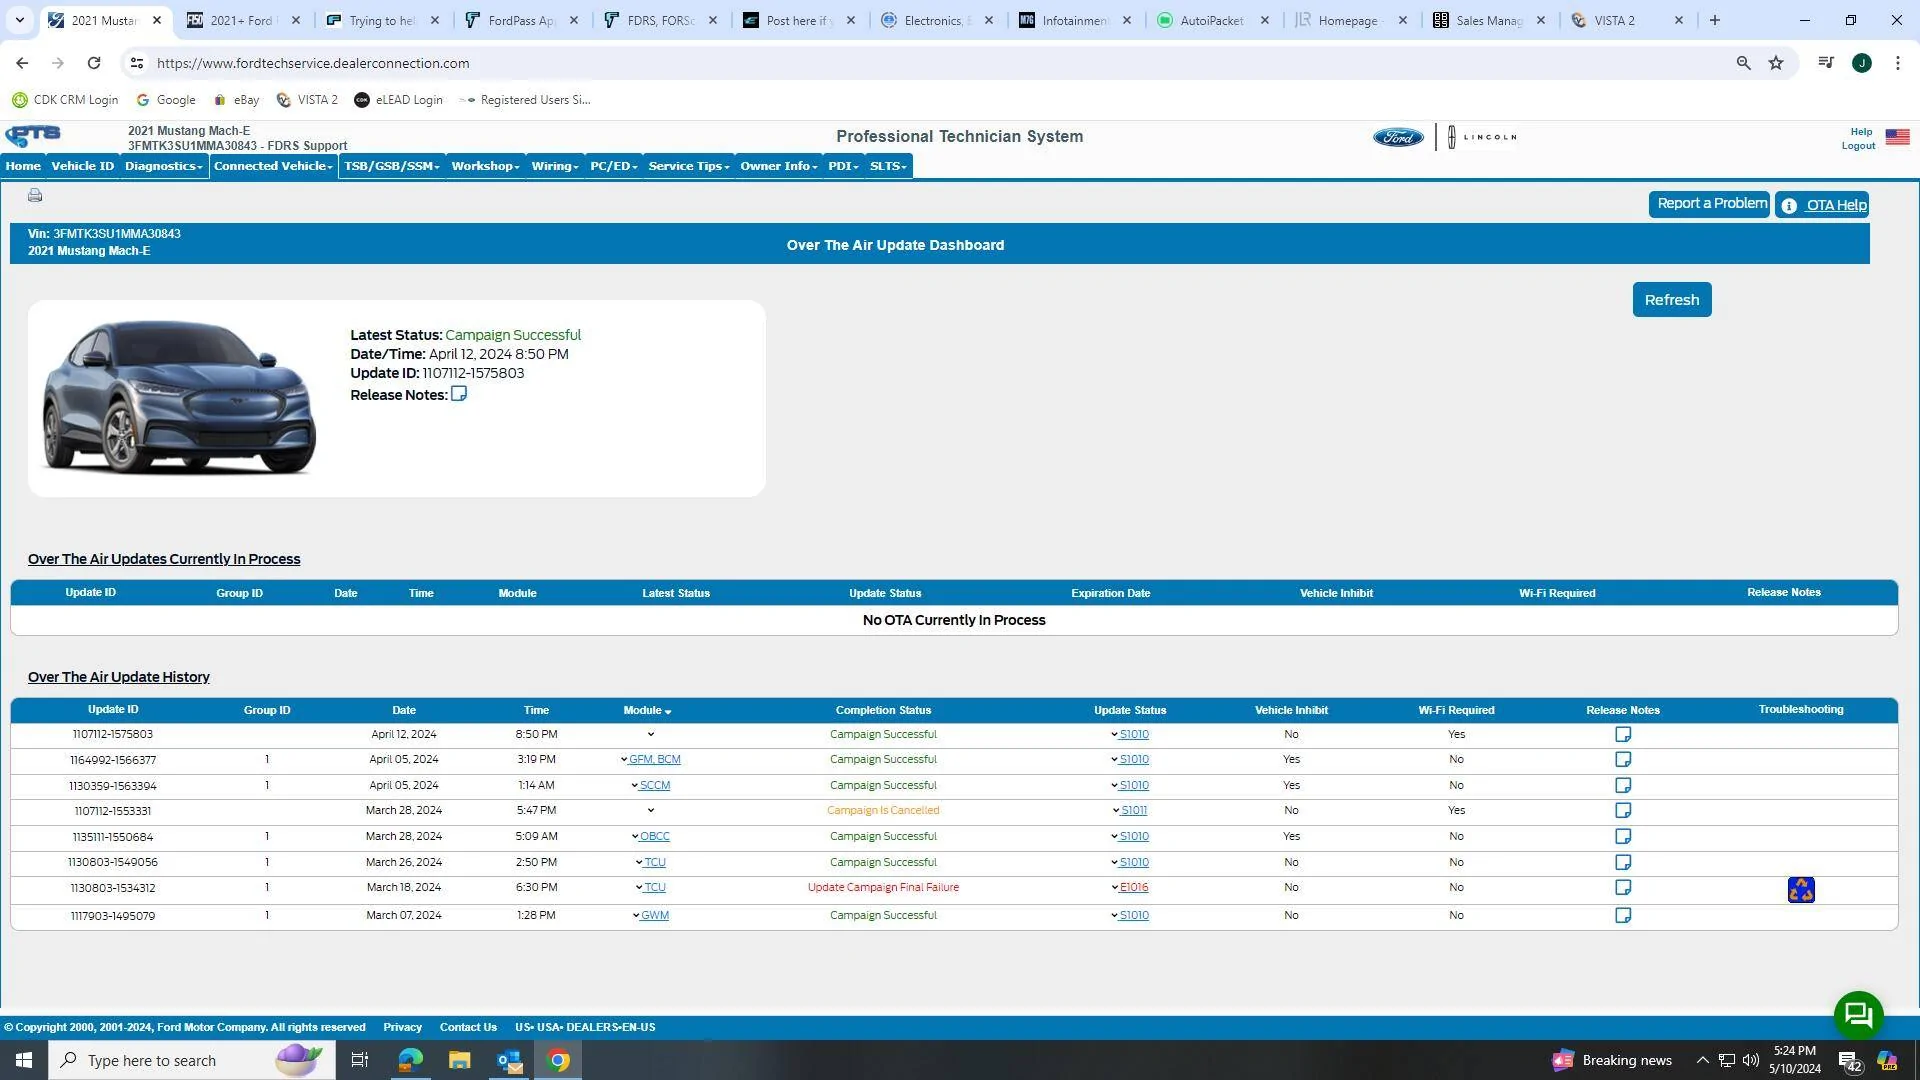
Task: Open release notes for update 1164992-1566377
Action: tap(1623, 759)
